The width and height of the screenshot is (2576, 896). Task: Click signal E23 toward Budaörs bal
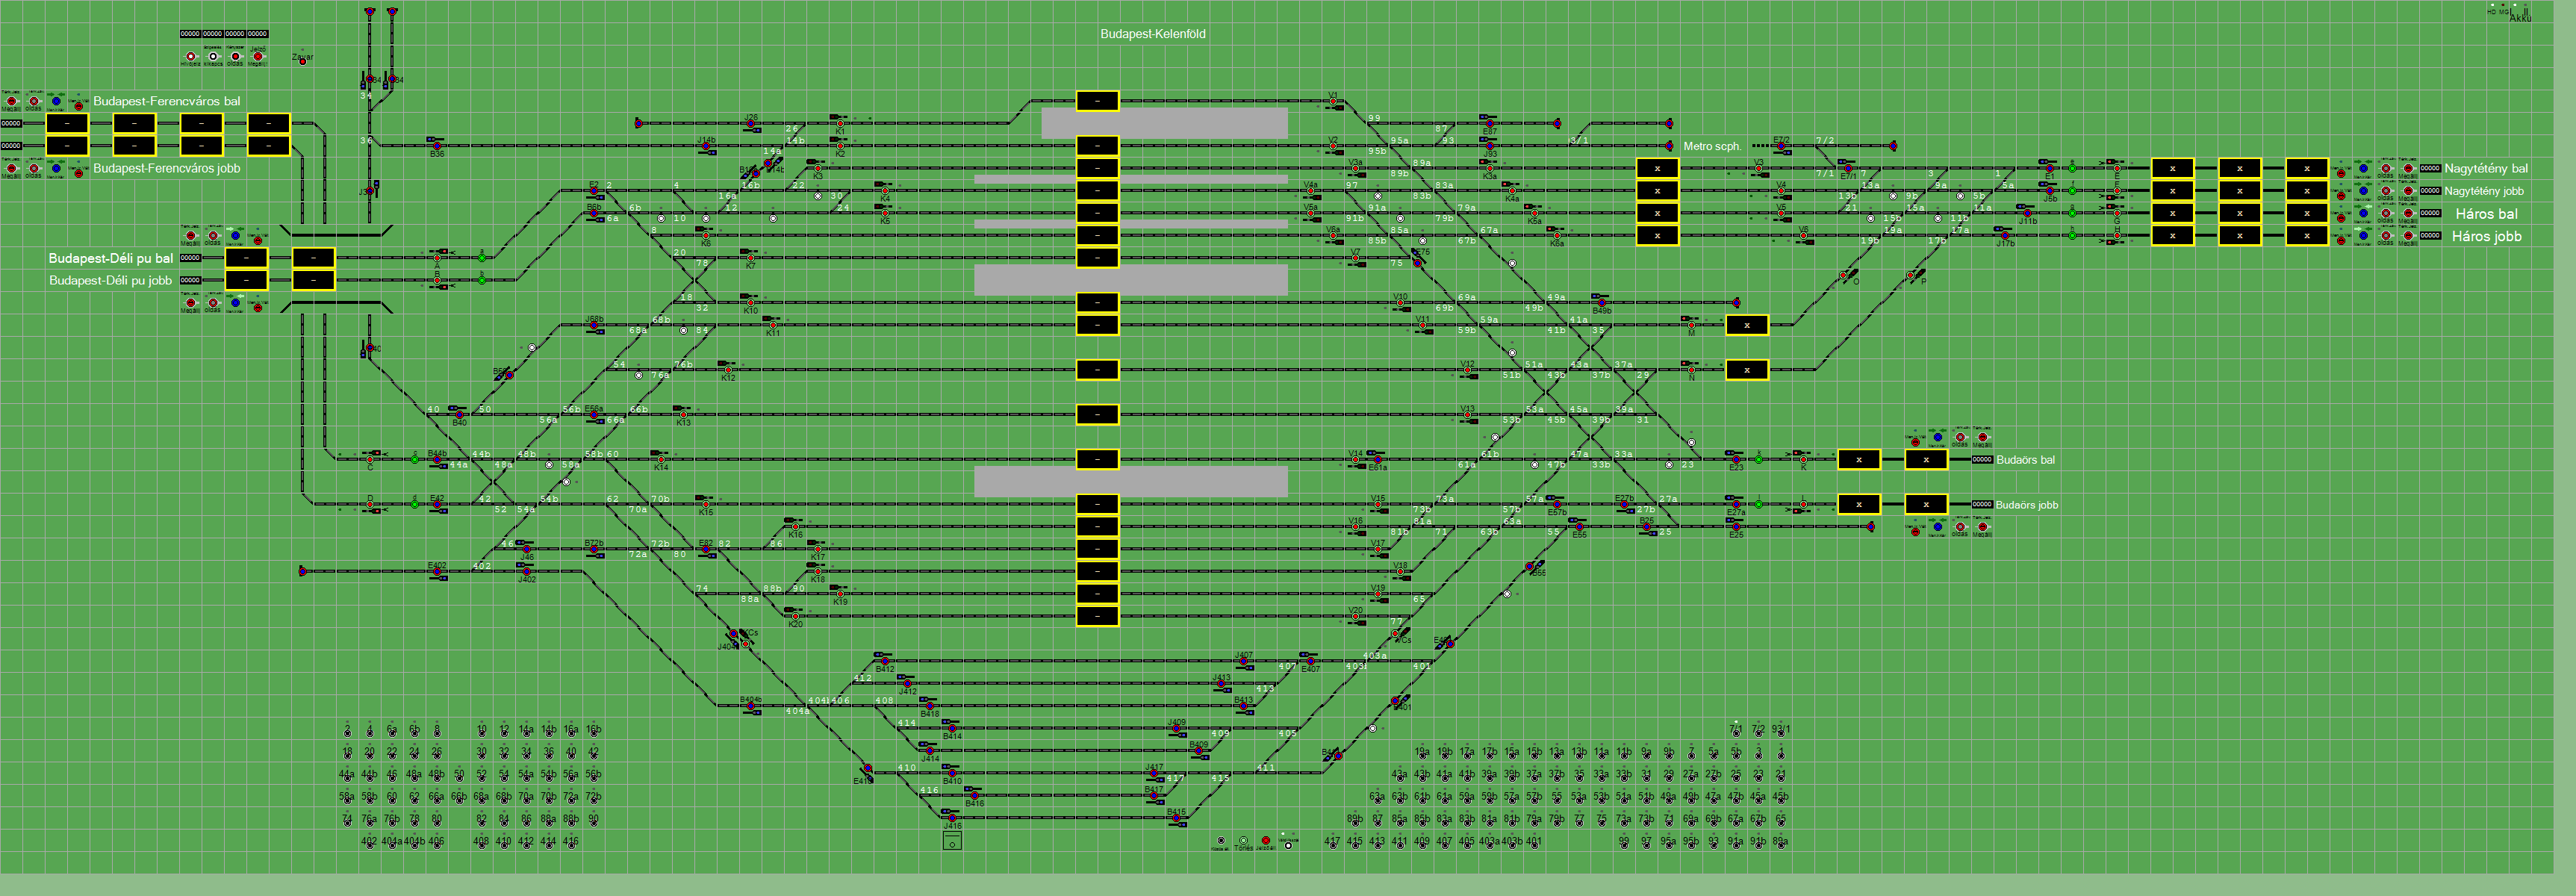coord(1735,459)
